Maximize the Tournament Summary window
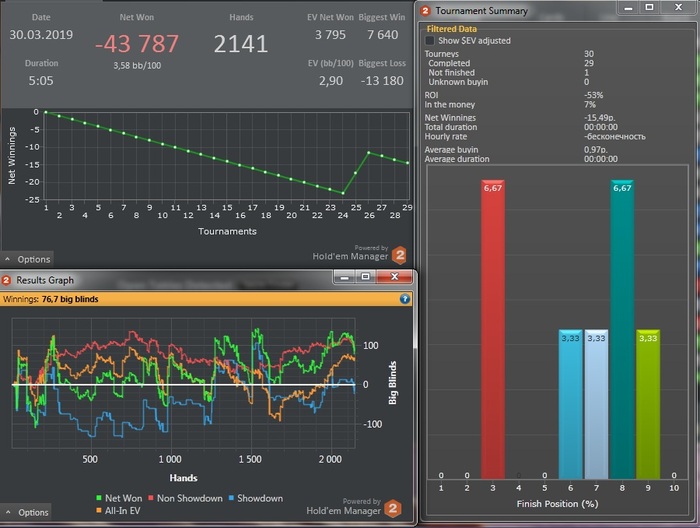 [649, 8]
